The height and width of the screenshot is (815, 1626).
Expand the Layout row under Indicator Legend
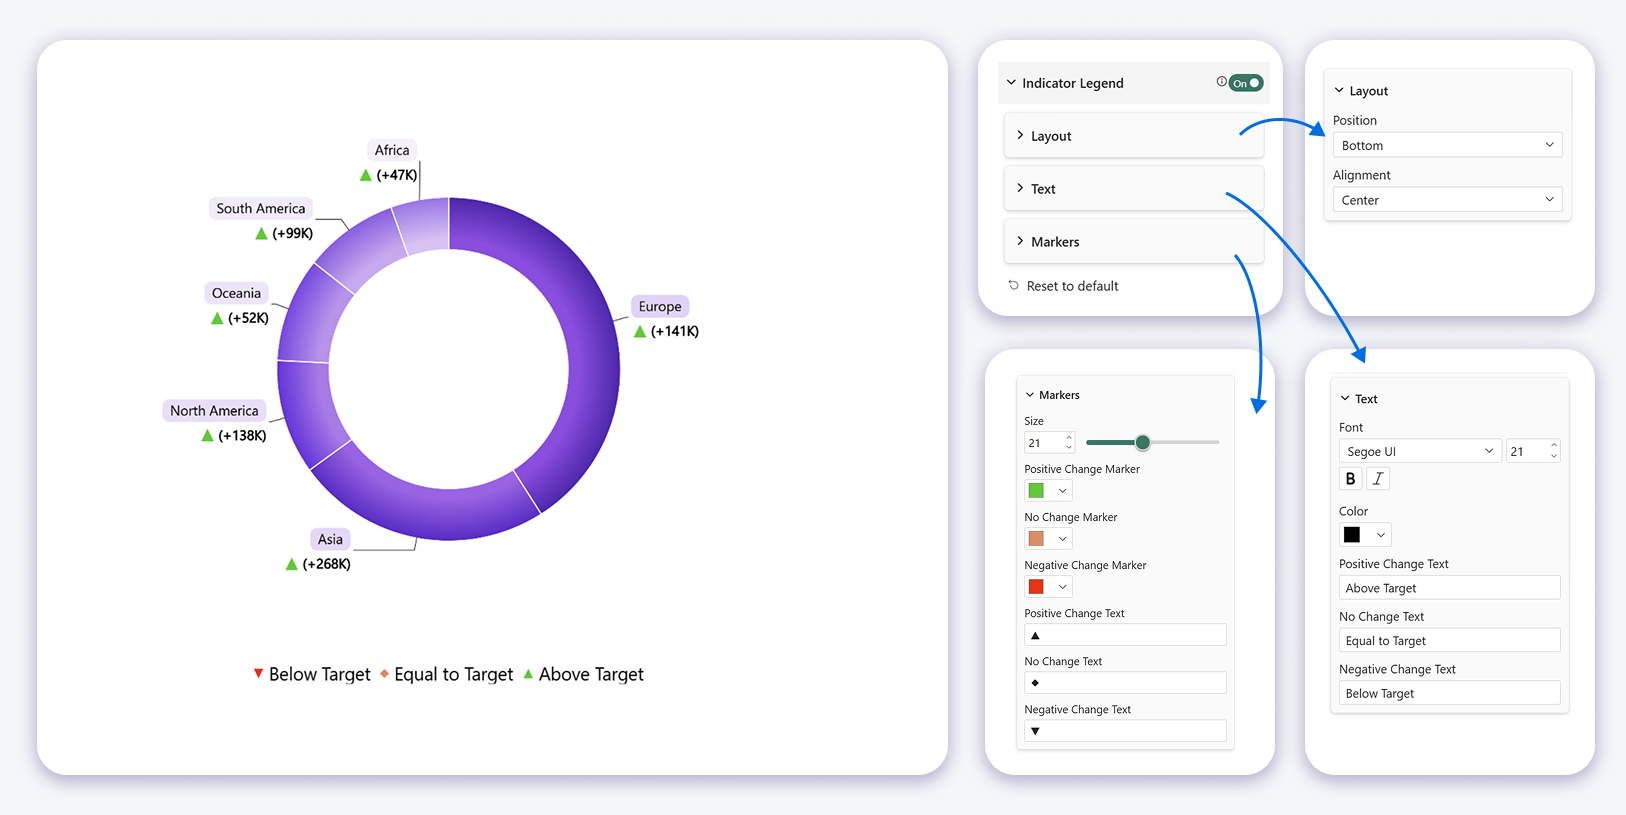[1134, 136]
